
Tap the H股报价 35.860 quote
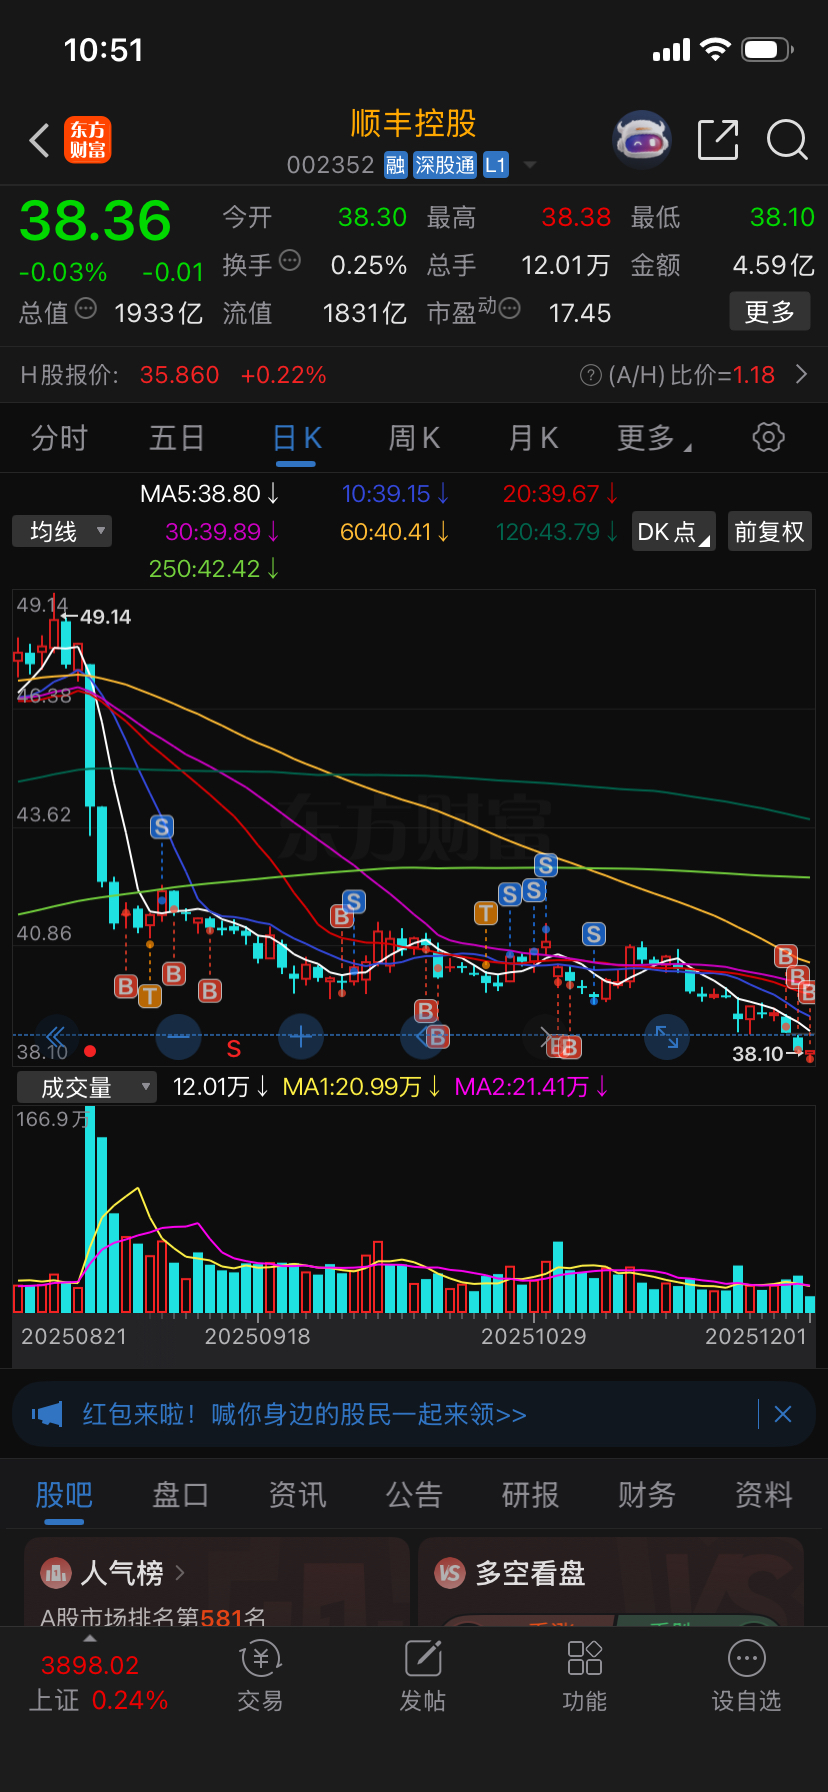click(x=179, y=375)
